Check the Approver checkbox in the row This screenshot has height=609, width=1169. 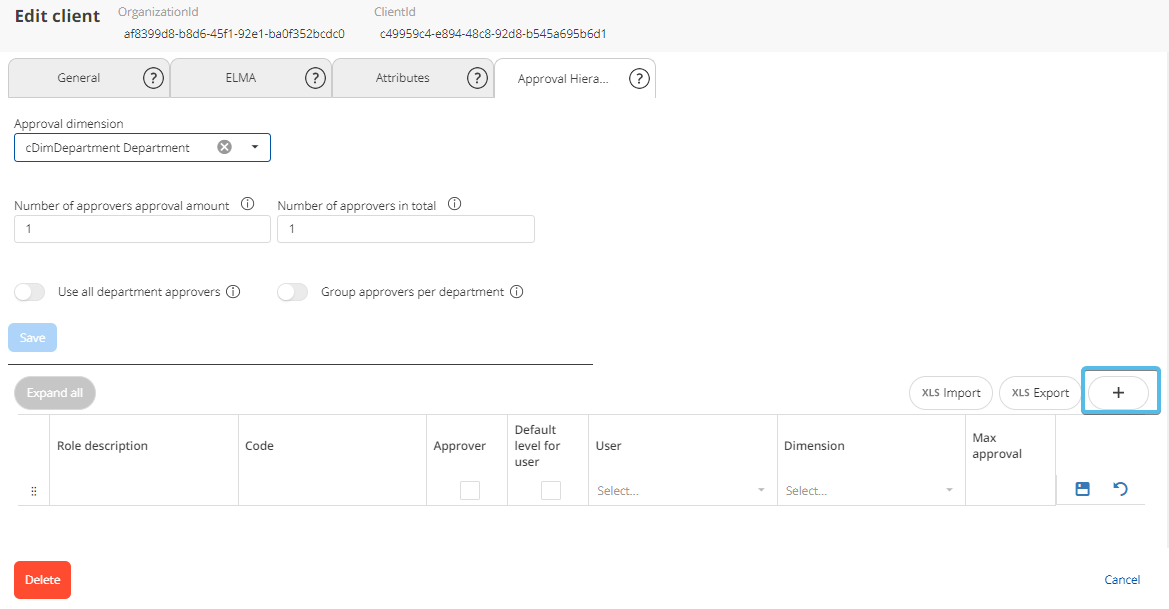tap(469, 490)
